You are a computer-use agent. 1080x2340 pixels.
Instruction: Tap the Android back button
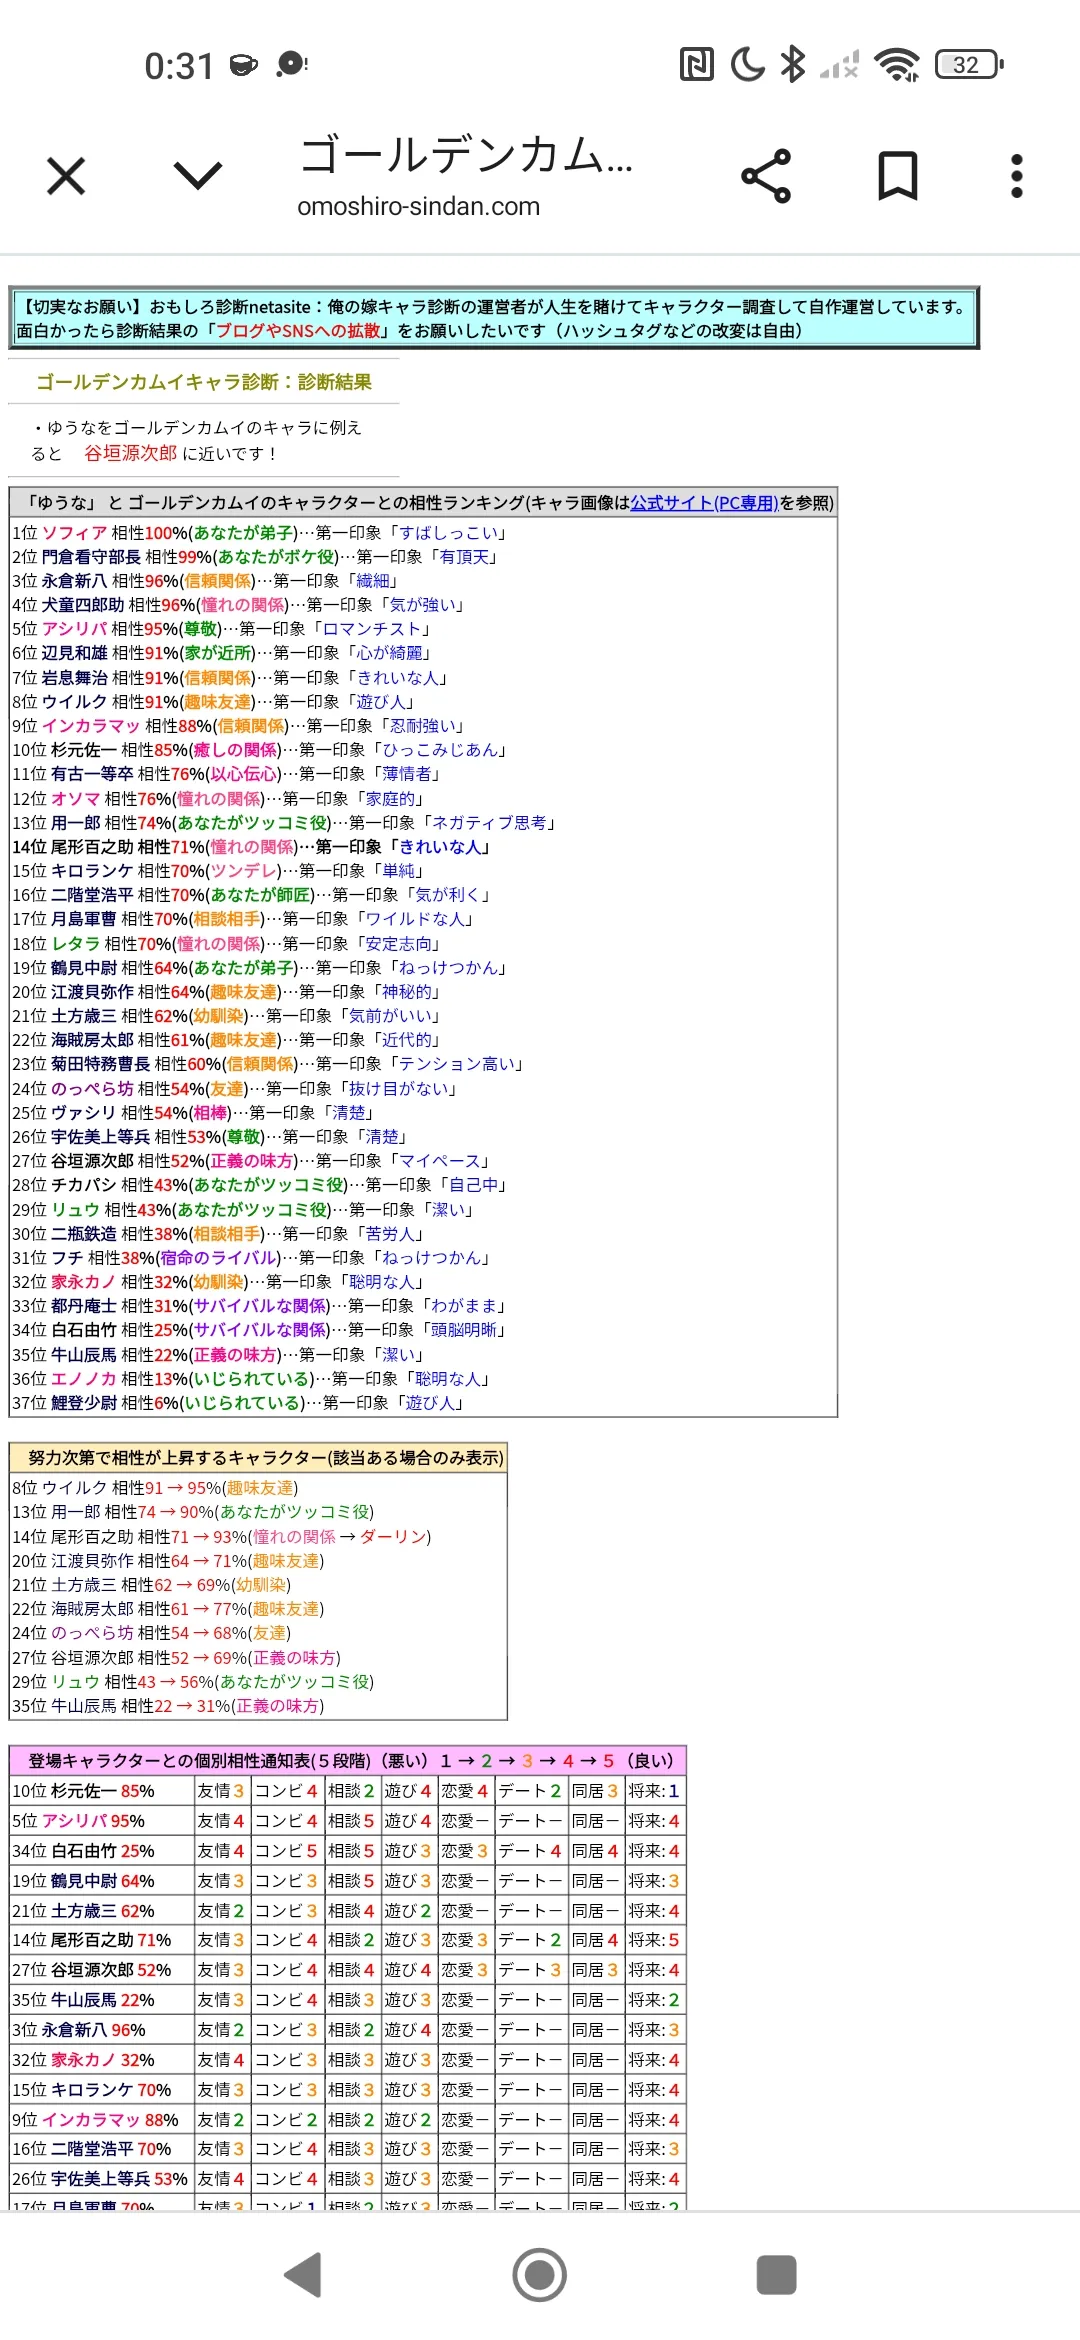pyautogui.click(x=303, y=2275)
